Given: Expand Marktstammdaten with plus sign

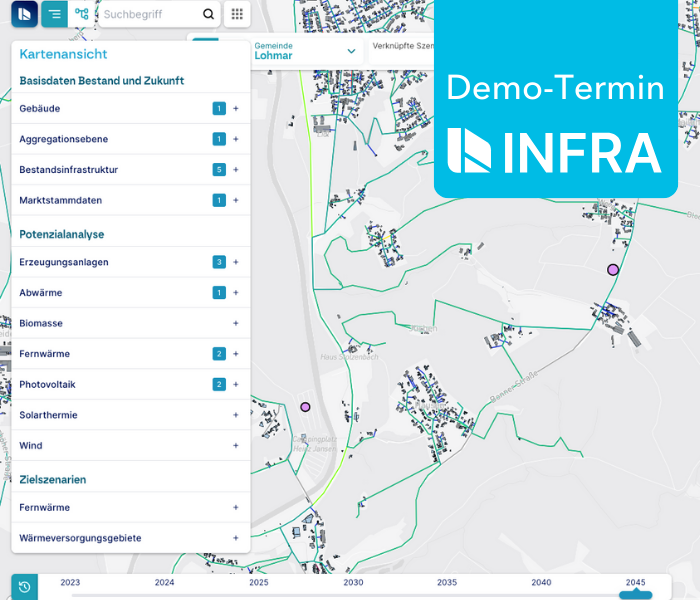Looking at the screenshot, I should coord(236,200).
